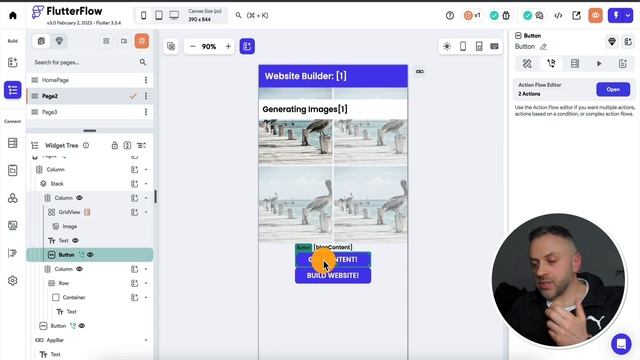Click the BUILD WEBSITE! button on canvas
Image resolution: width=640 pixels, height=360 pixels.
pos(333,276)
